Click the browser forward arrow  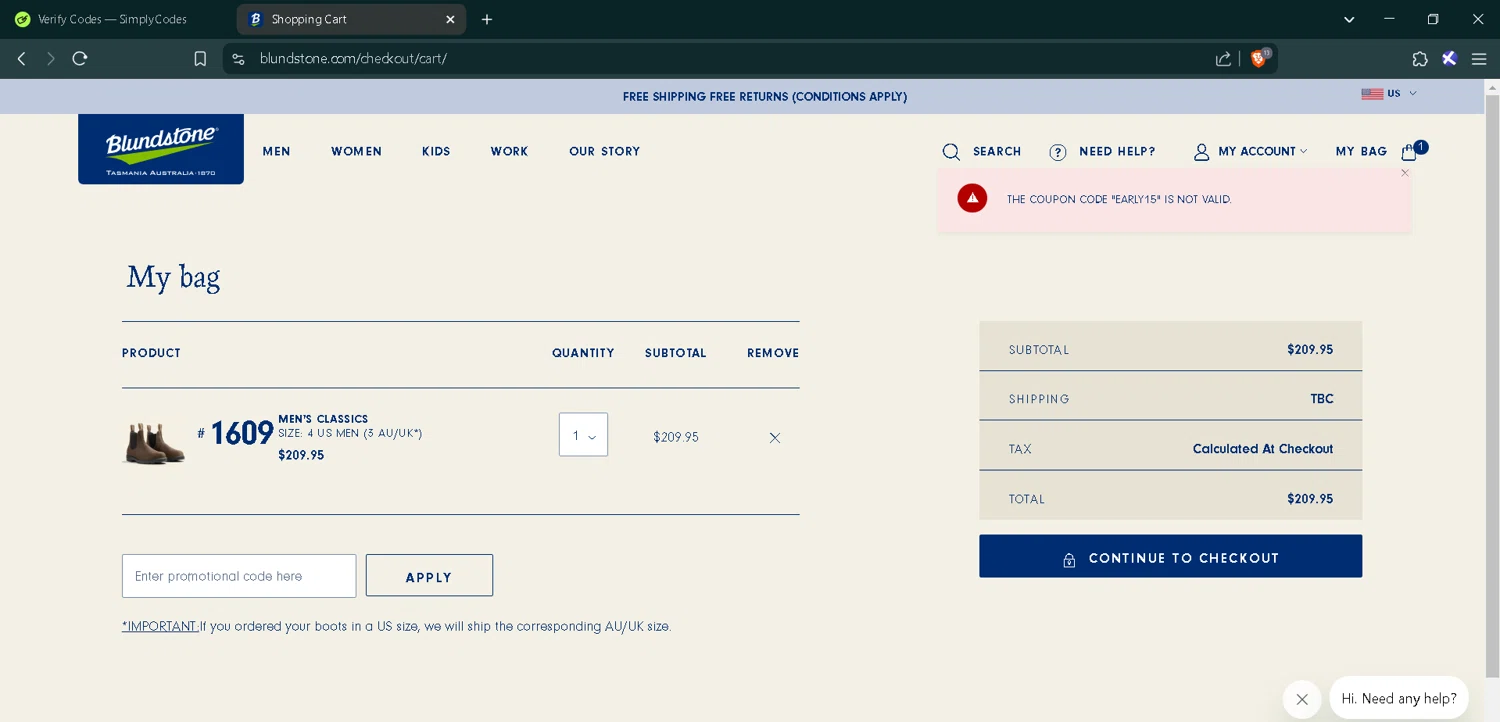pyautogui.click(x=50, y=59)
